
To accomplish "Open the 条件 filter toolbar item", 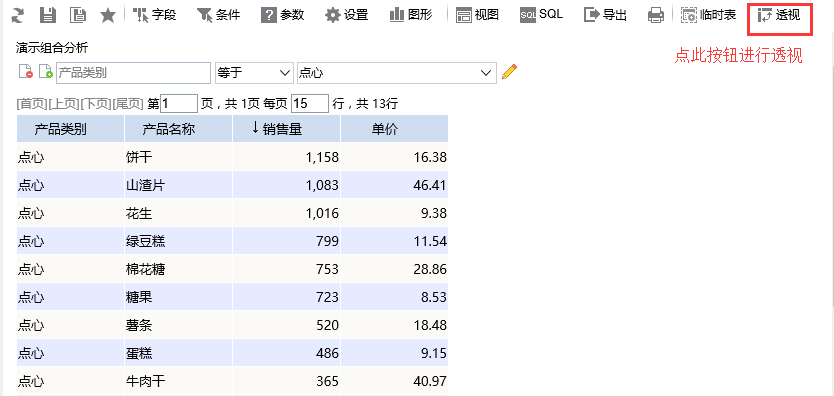I will click(x=219, y=15).
